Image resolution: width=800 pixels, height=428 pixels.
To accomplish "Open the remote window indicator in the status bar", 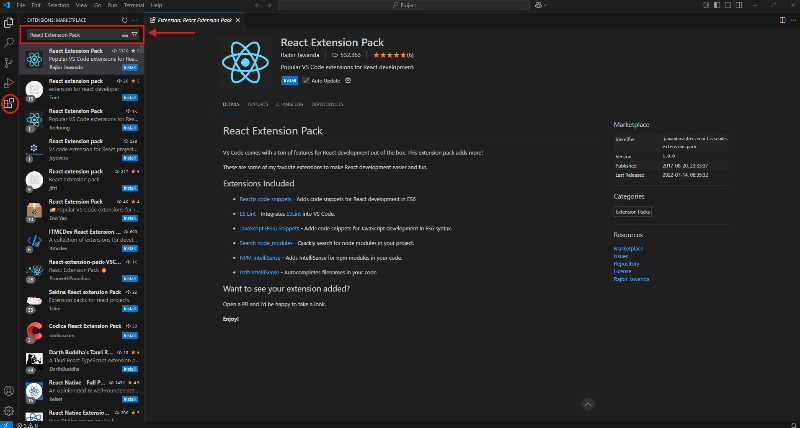I will point(6,424).
